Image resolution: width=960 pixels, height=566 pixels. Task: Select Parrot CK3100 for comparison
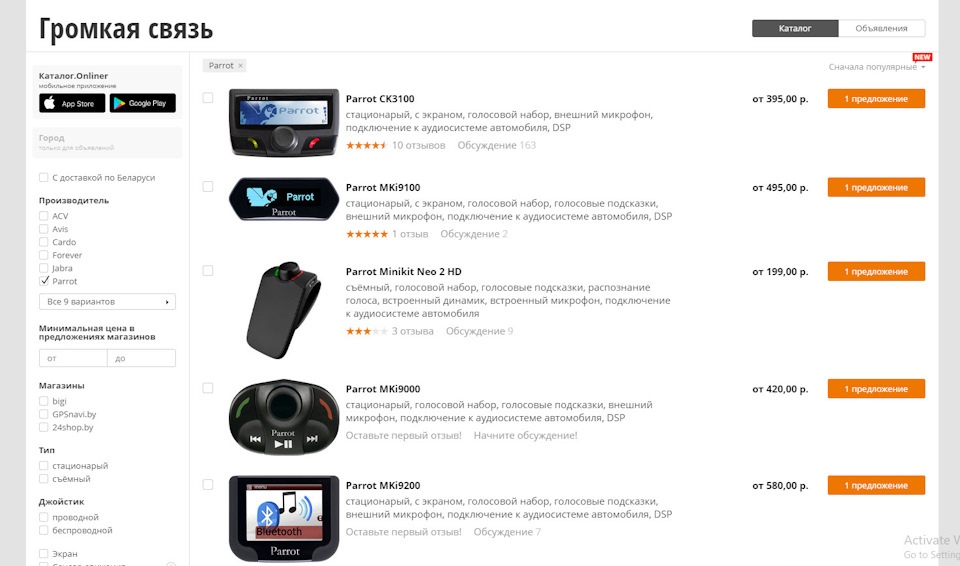pos(208,98)
